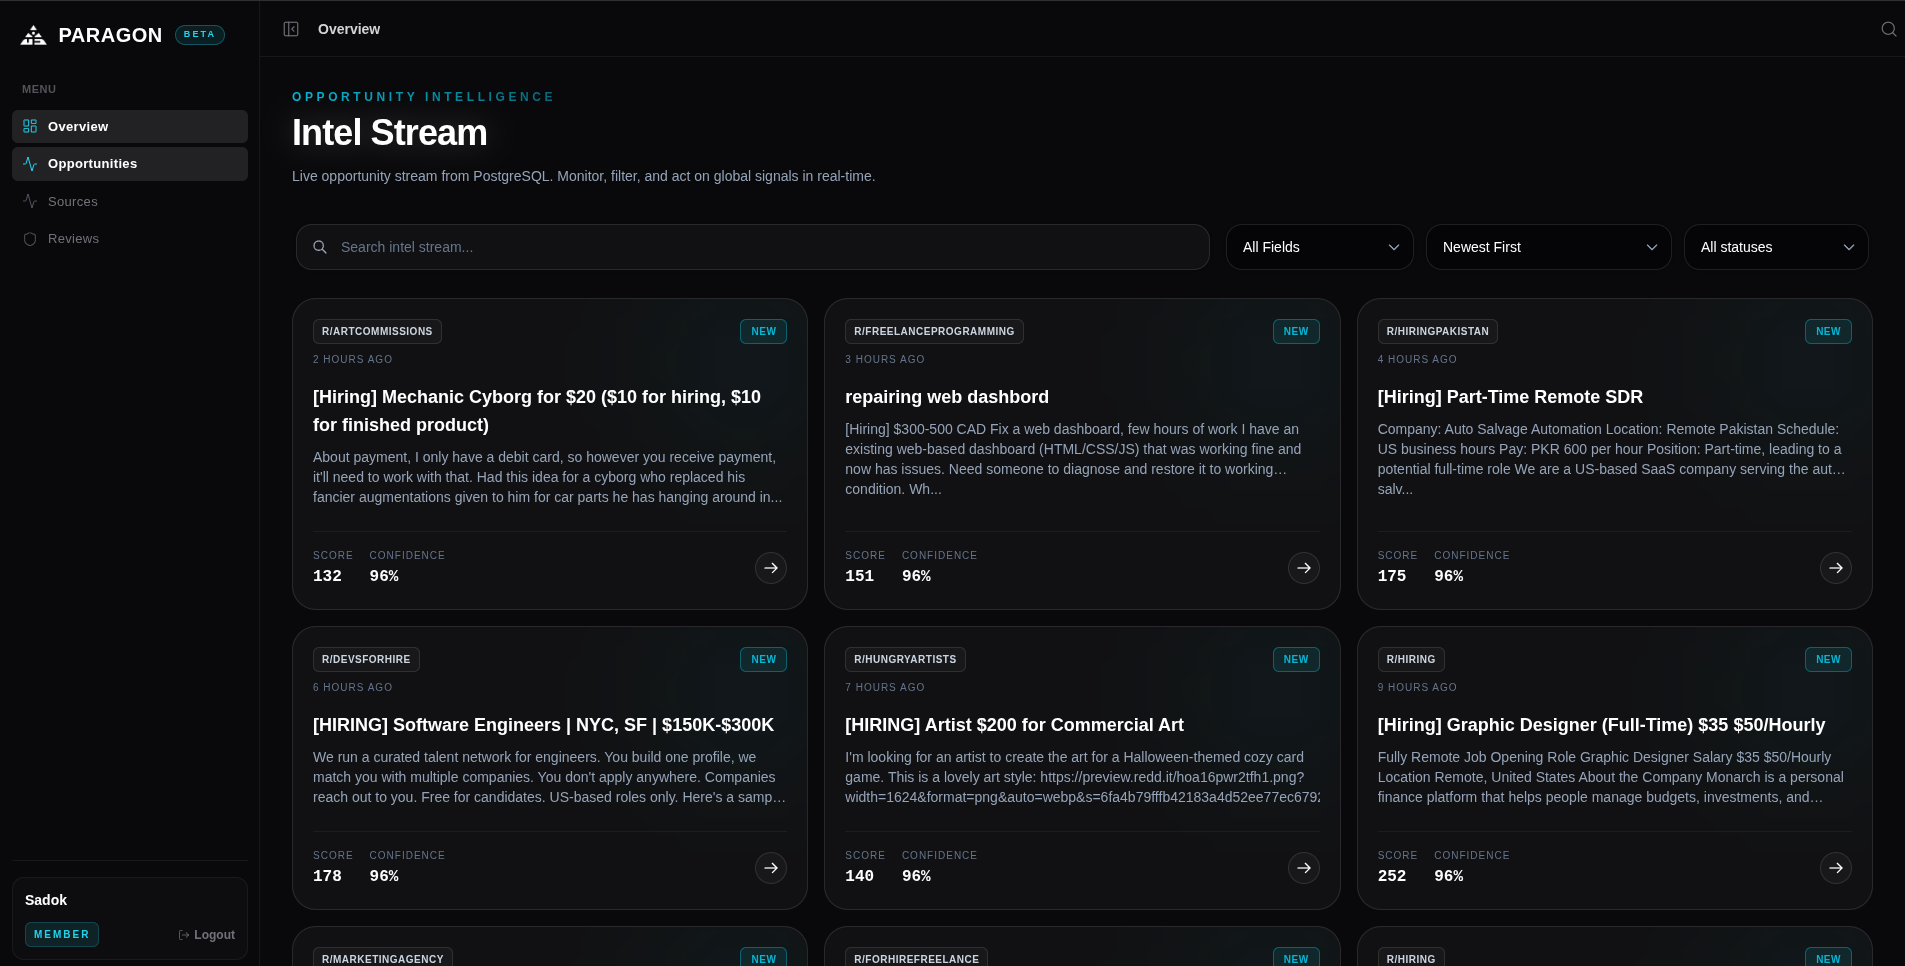Click NEW badge on repairing web dashbord card
Image resolution: width=1905 pixels, height=966 pixels.
(1296, 332)
